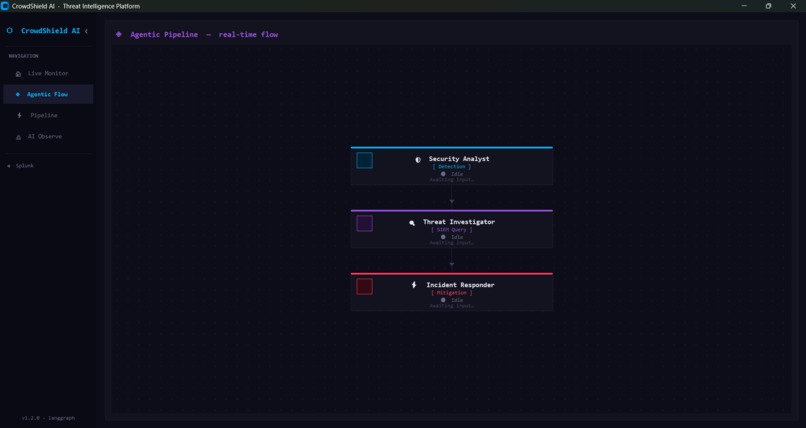Screen dimensions: 806x428
Task: Click the Incident Responder lightning icon
Action: pyautogui.click(x=414, y=285)
